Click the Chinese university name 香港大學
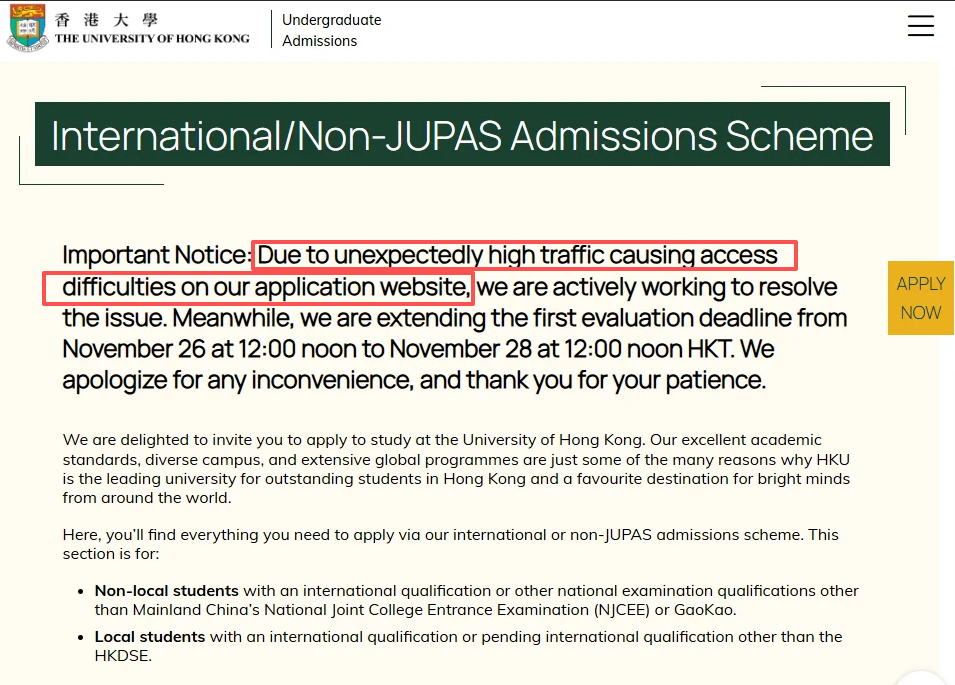This screenshot has width=955, height=685. [x=107, y=19]
